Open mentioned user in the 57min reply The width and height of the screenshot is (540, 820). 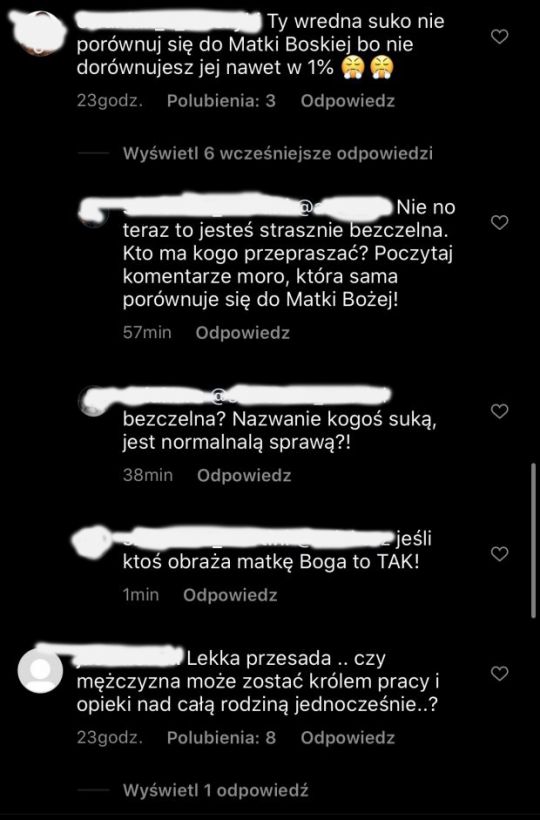coord(345,208)
